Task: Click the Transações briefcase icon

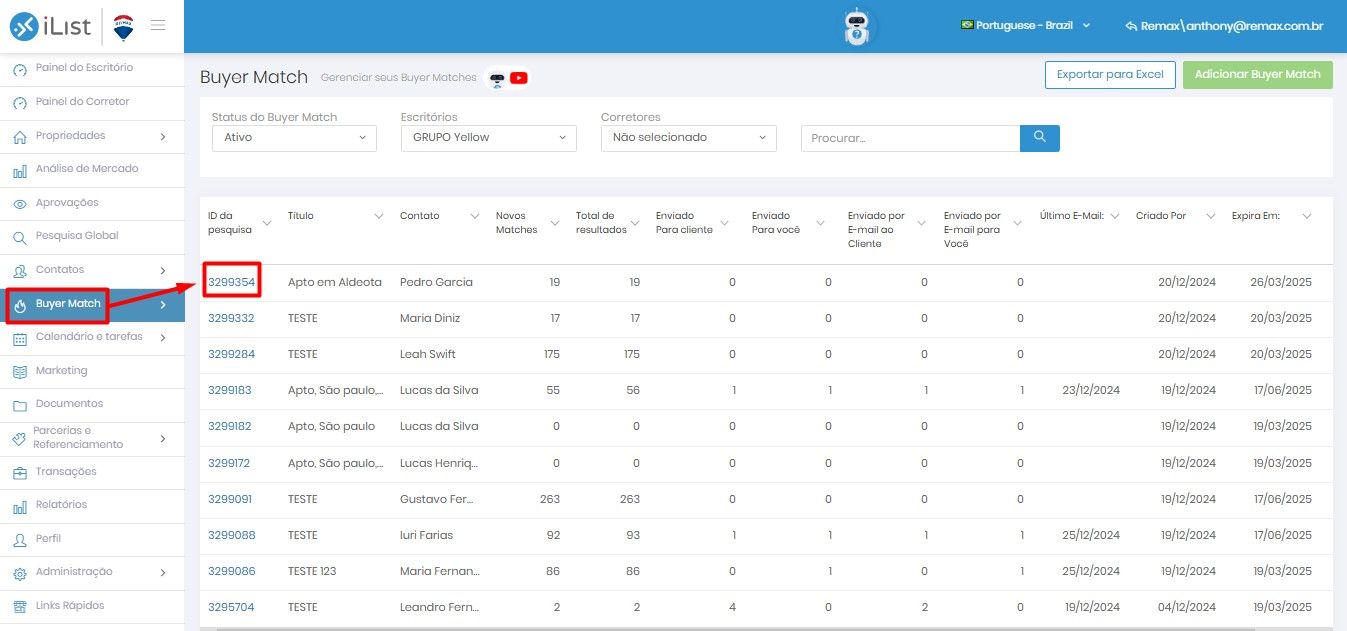Action: (20, 473)
